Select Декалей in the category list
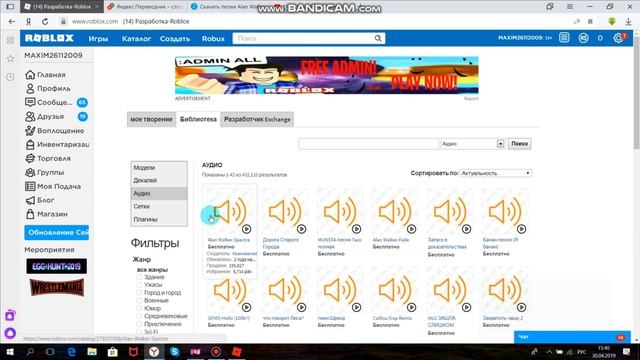This screenshot has height=360, width=640. (x=159, y=180)
